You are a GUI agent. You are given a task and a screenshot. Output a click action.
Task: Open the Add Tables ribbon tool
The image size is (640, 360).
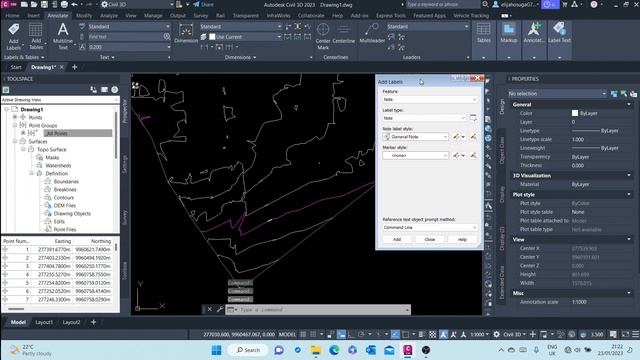tap(36, 36)
